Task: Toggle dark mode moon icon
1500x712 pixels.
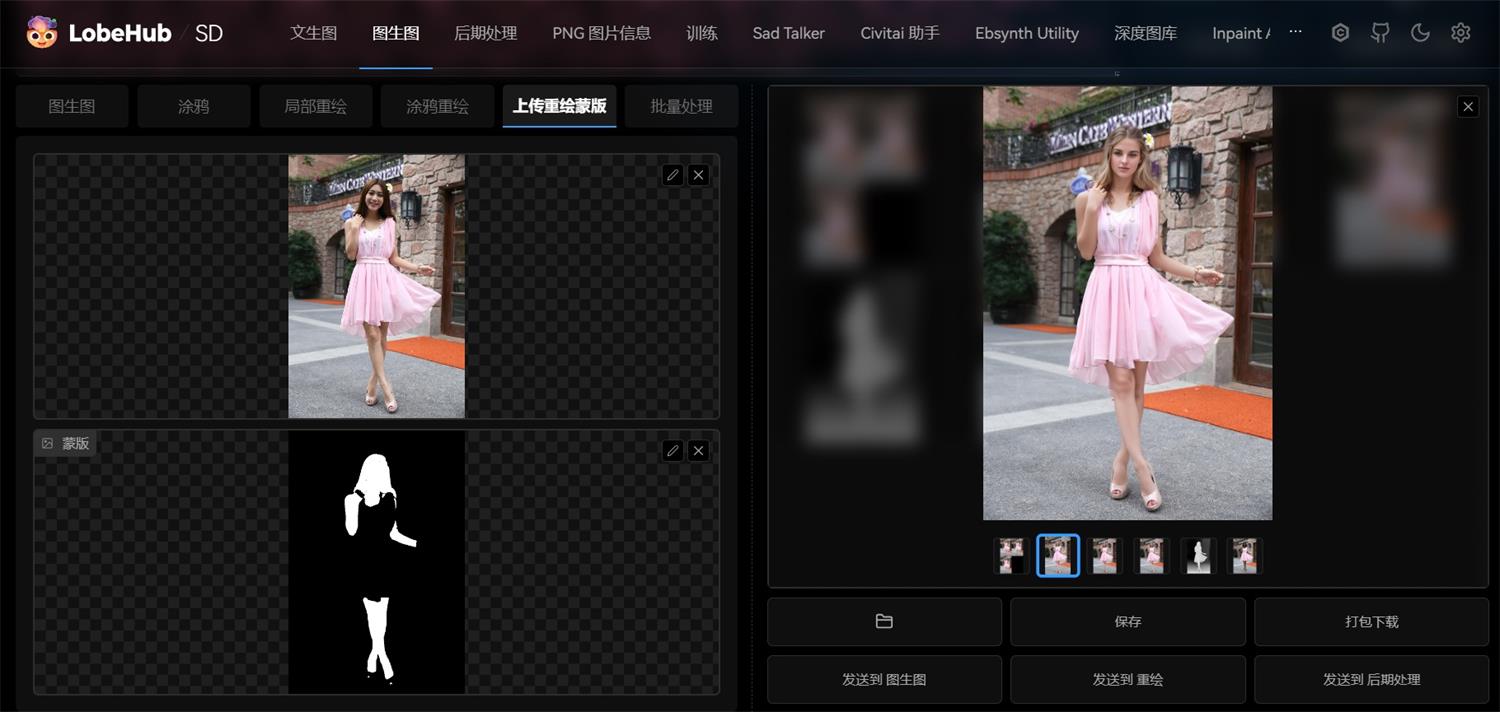Action: click(x=1420, y=33)
